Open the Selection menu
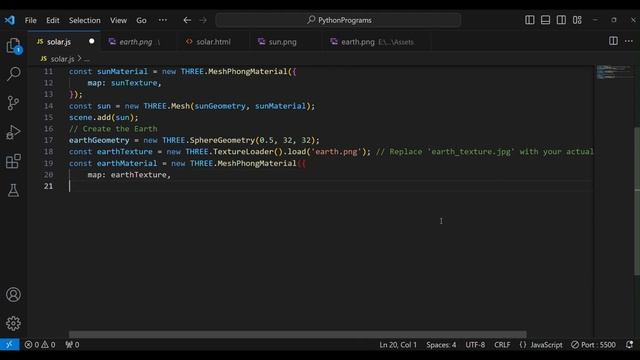 [x=84, y=20]
